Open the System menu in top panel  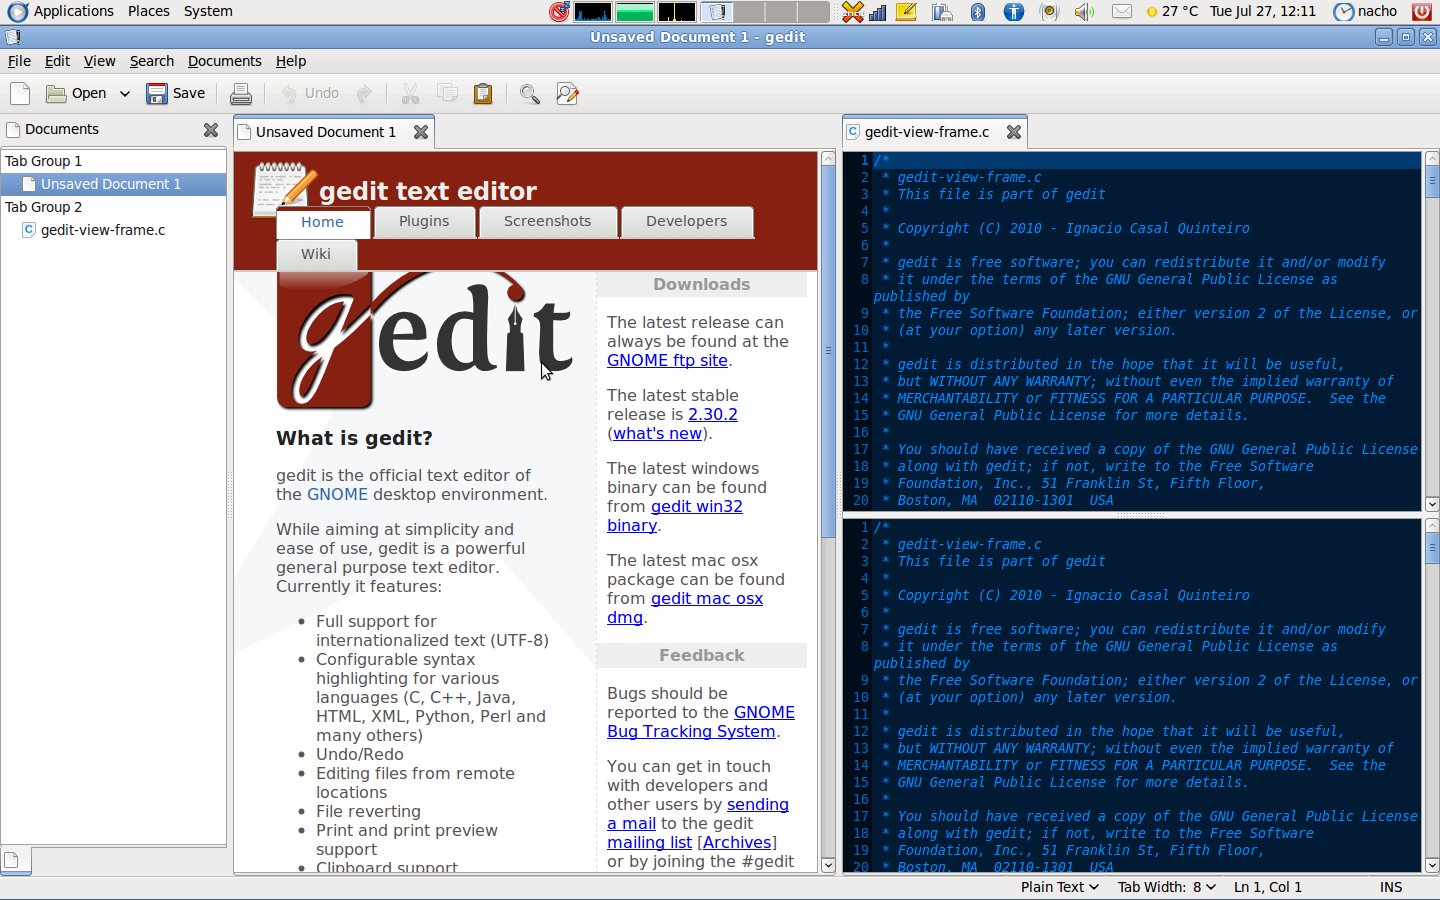tap(208, 11)
